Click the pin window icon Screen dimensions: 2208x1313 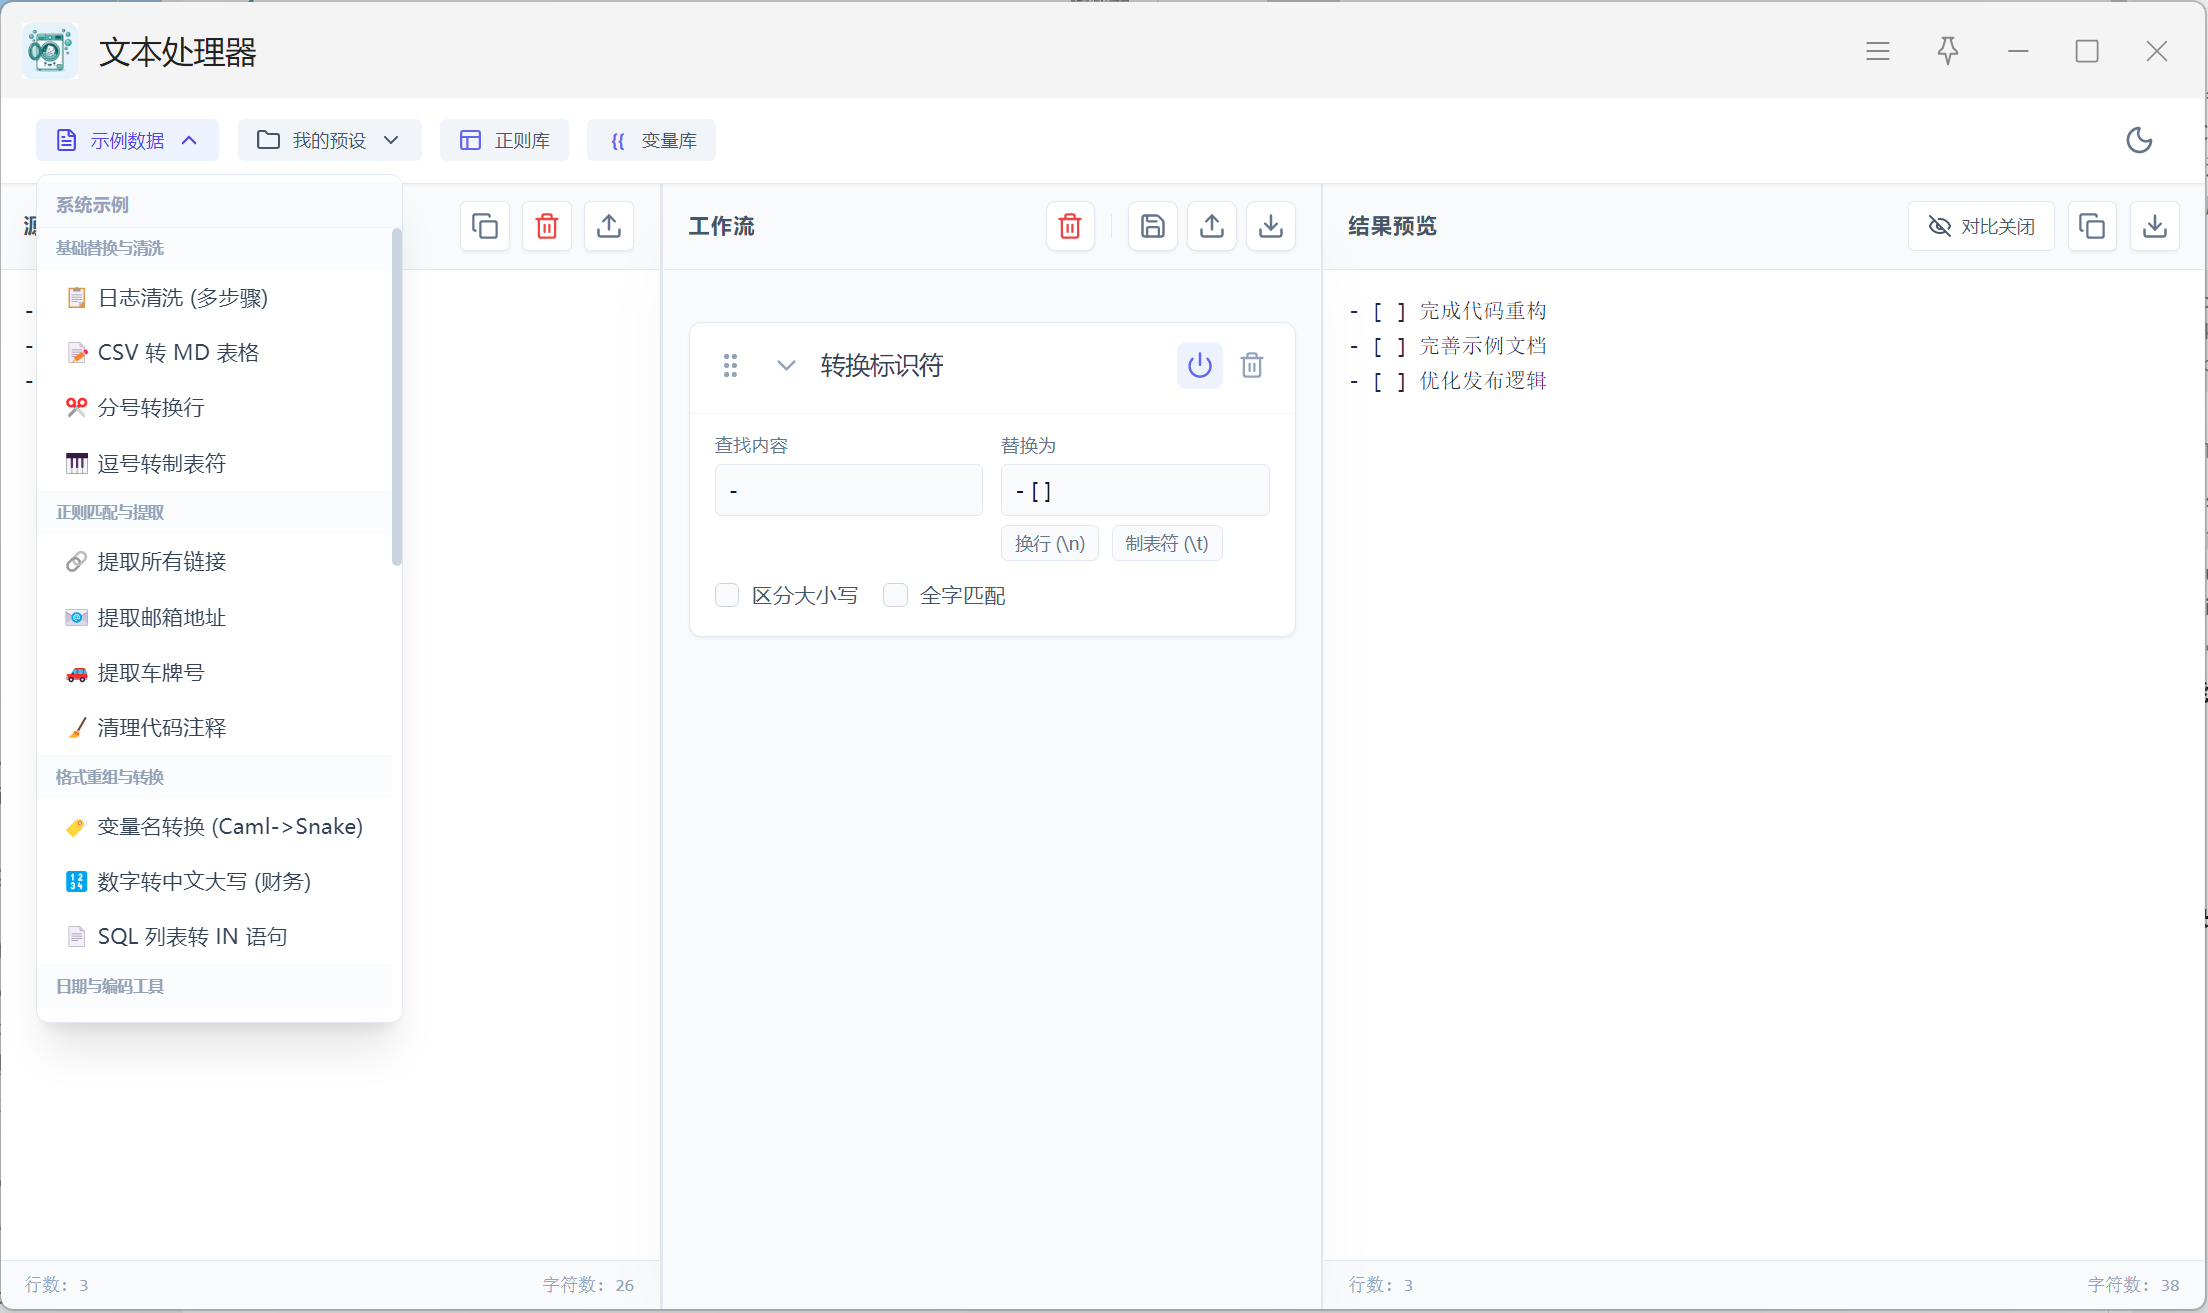(1947, 51)
